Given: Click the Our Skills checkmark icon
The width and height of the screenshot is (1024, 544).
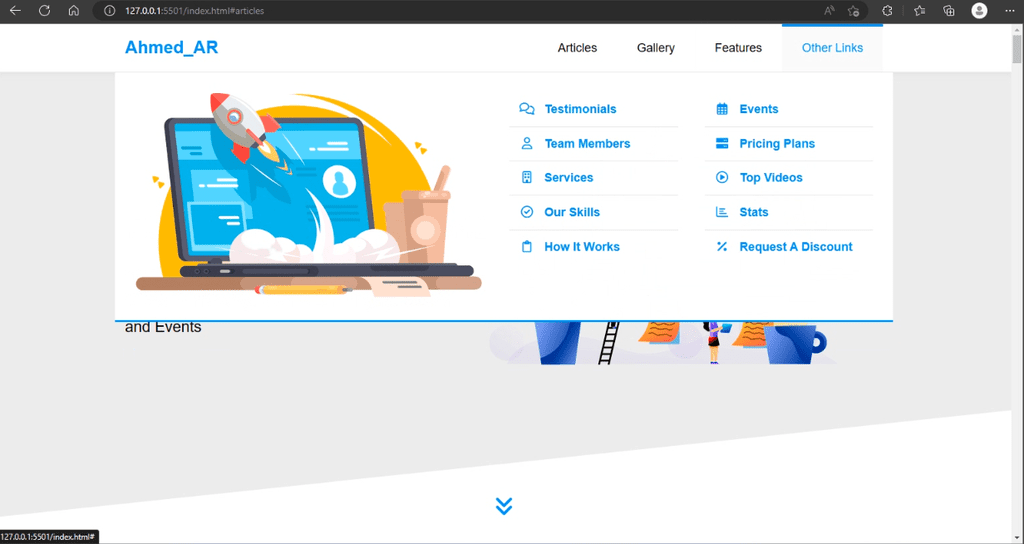Looking at the screenshot, I should (x=526, y=212).
